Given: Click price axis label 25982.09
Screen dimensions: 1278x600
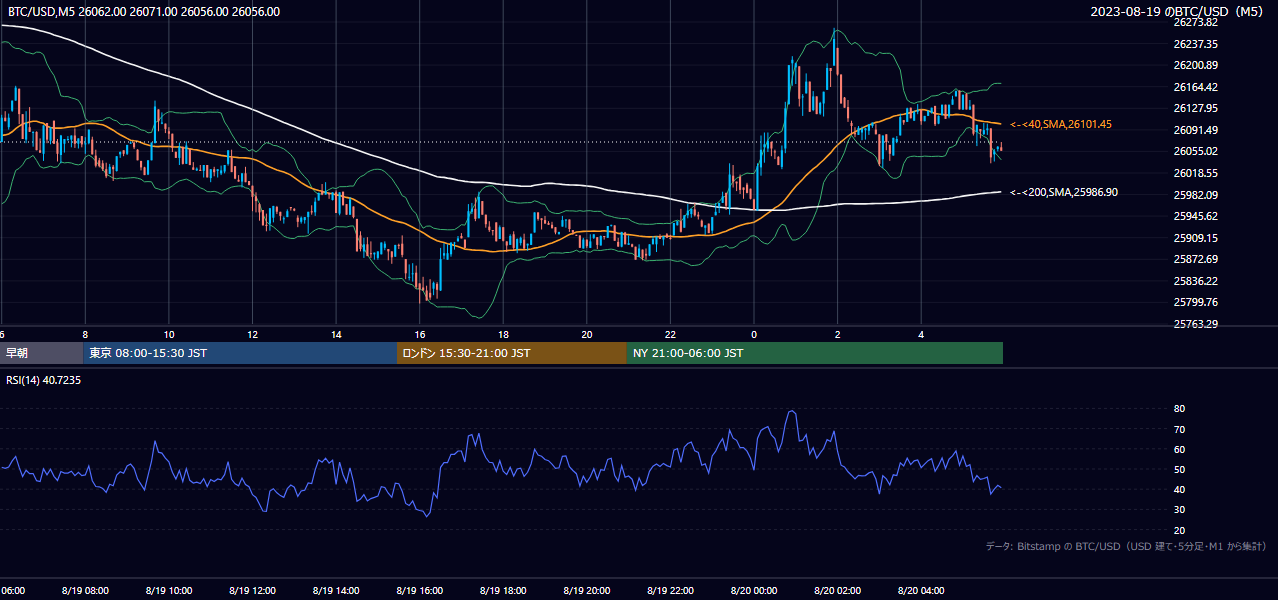Looking at the screenshot, I should (x=1195, y=195).
